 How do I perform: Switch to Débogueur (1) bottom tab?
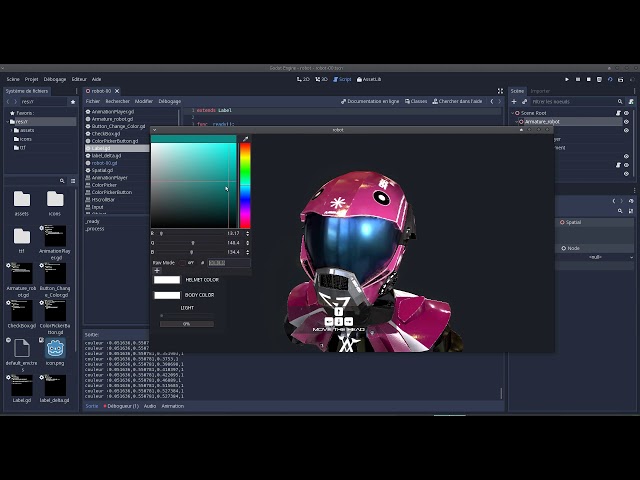click(121, 406)
